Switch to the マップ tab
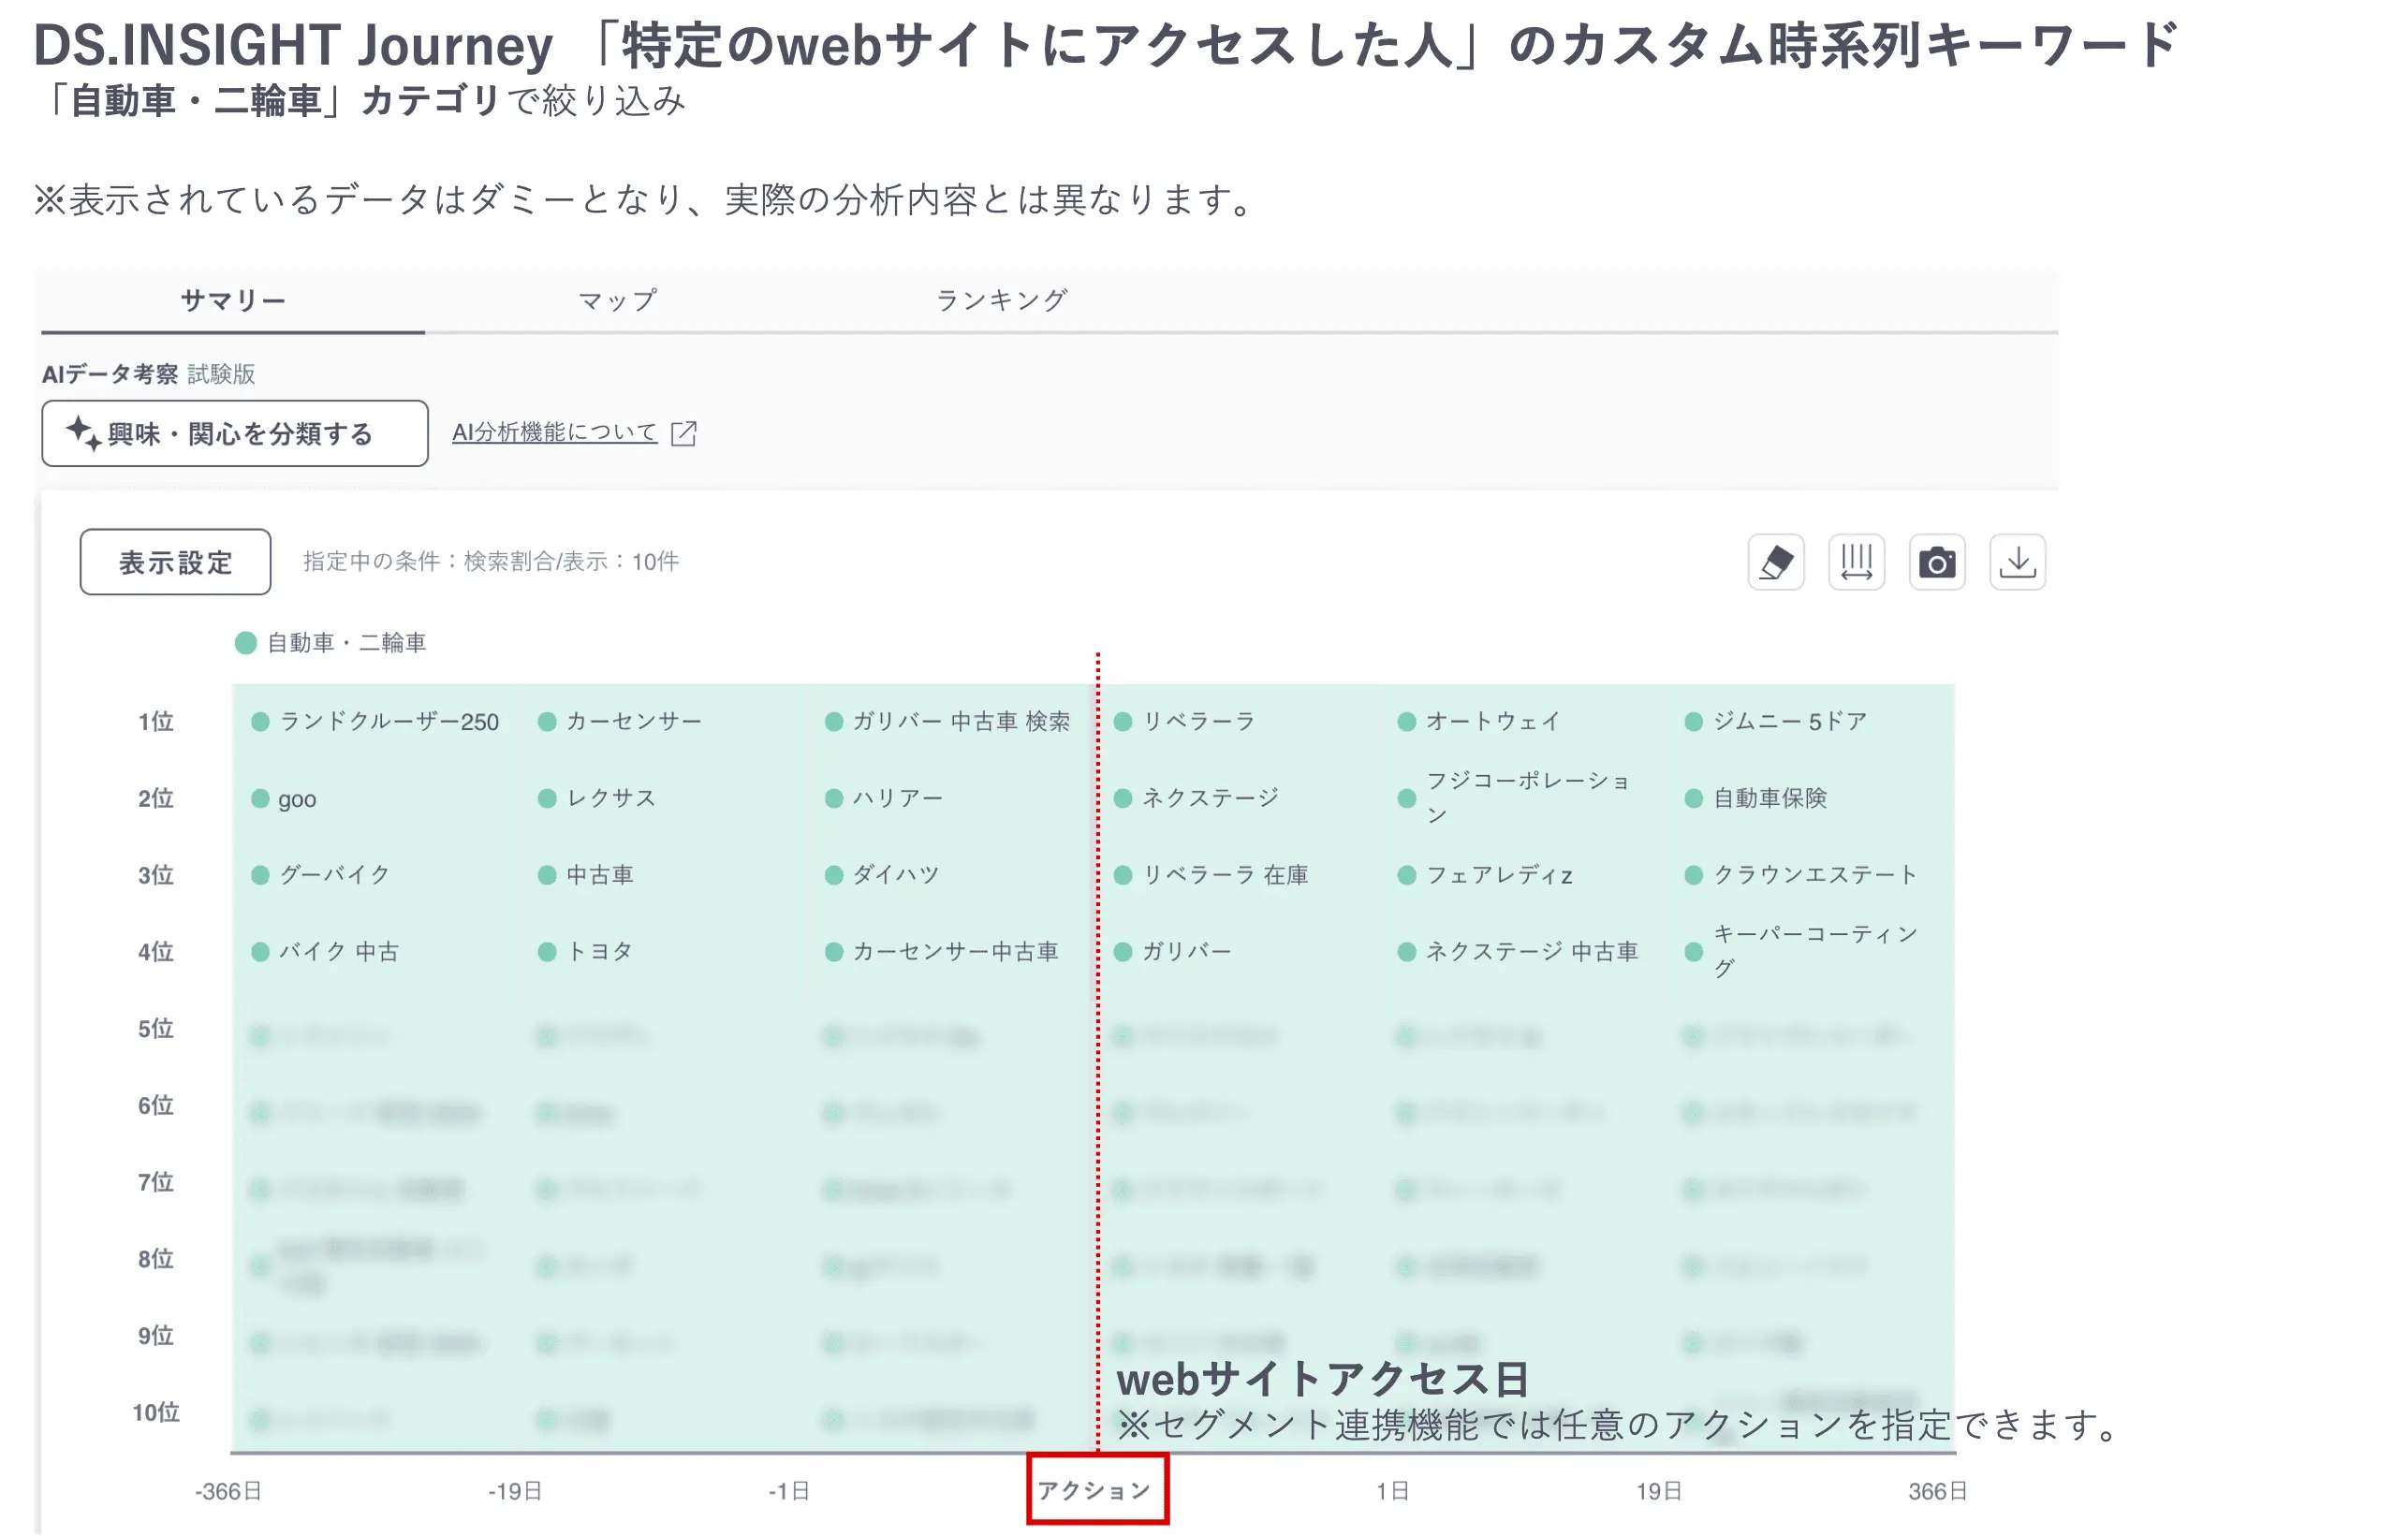This screenshot has height=1536, width=2408. click(x=618, y=300)
